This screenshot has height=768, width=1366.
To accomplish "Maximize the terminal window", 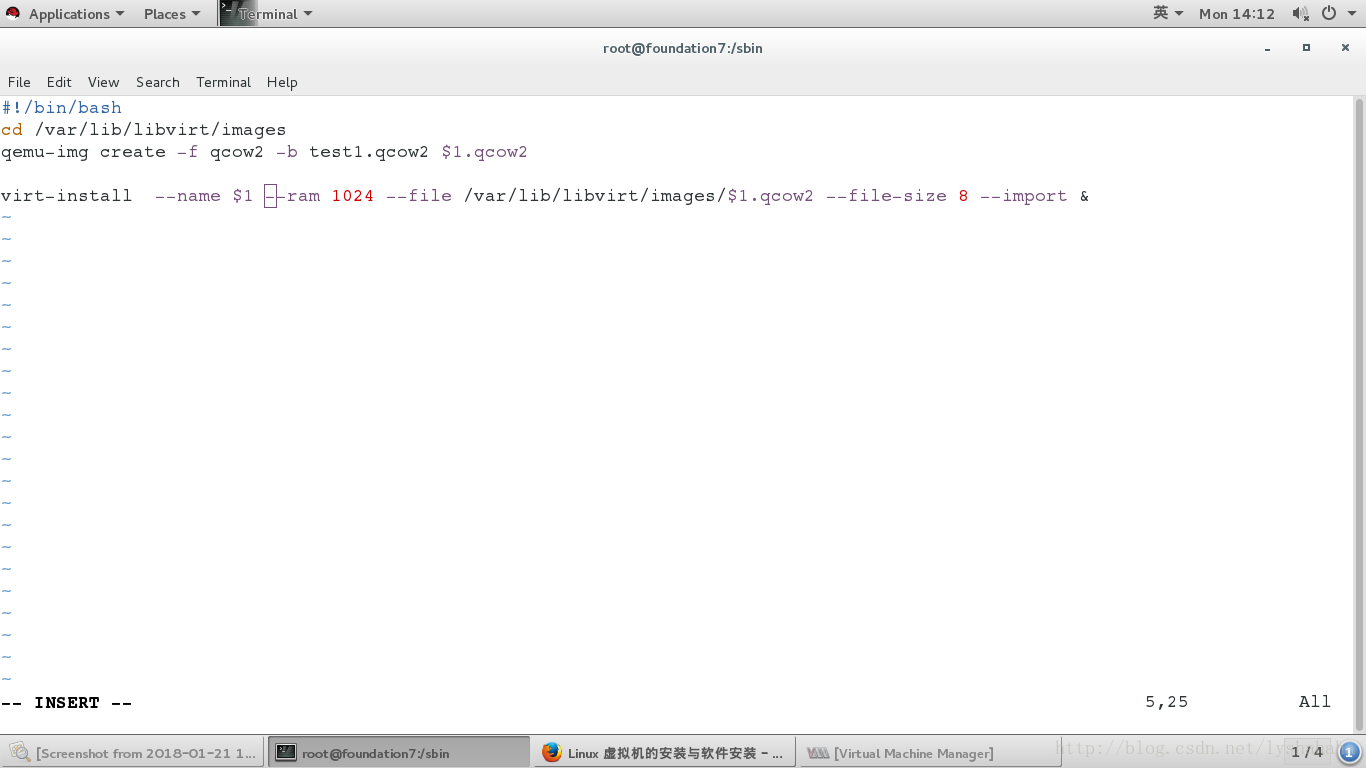I will (1306, 47).
